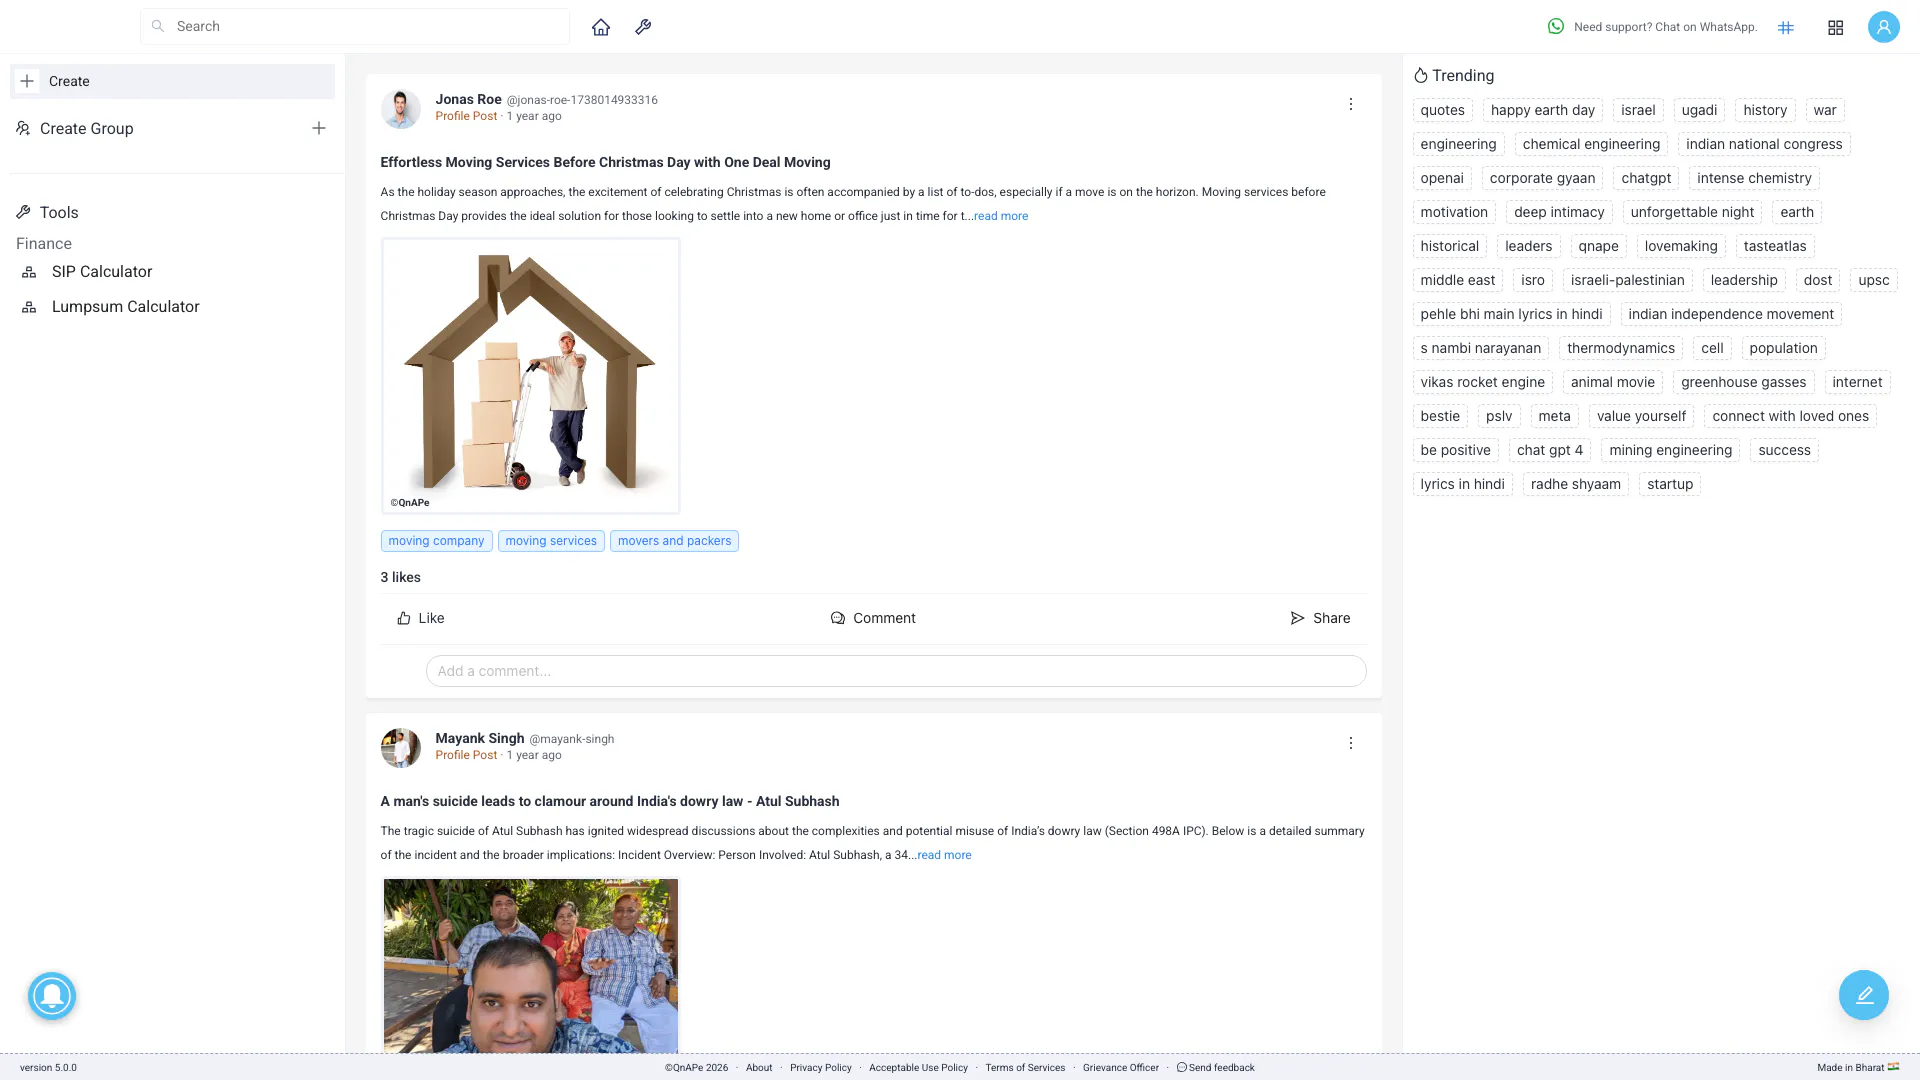1920x1080 pixels.
Task: Click the Add a comment field
Action: tap(895, 671)
